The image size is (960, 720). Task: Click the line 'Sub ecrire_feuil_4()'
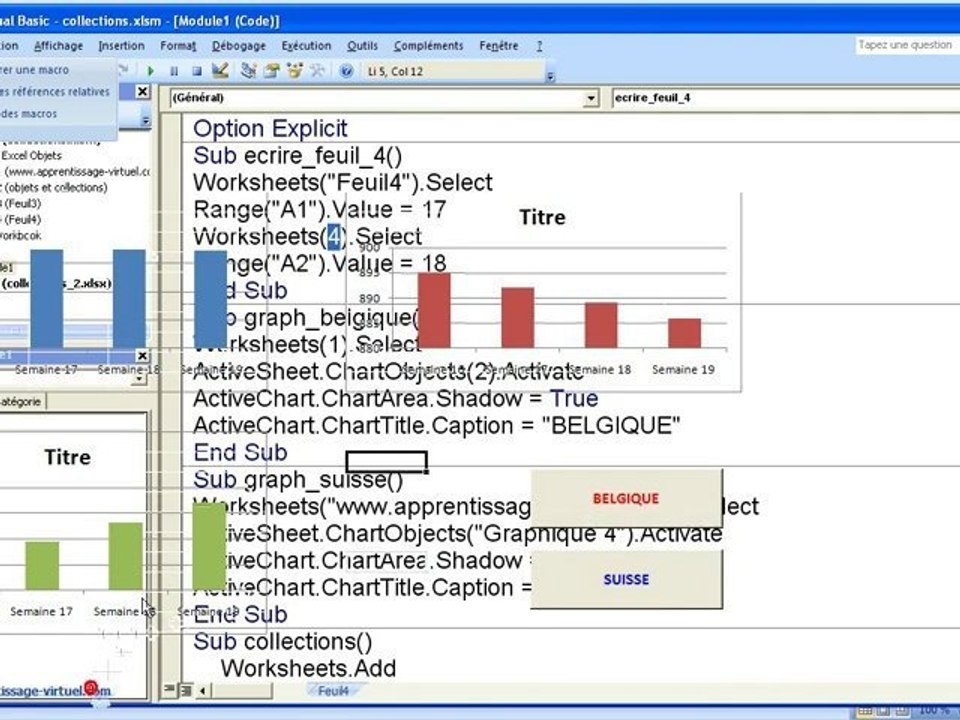[298, 156]
